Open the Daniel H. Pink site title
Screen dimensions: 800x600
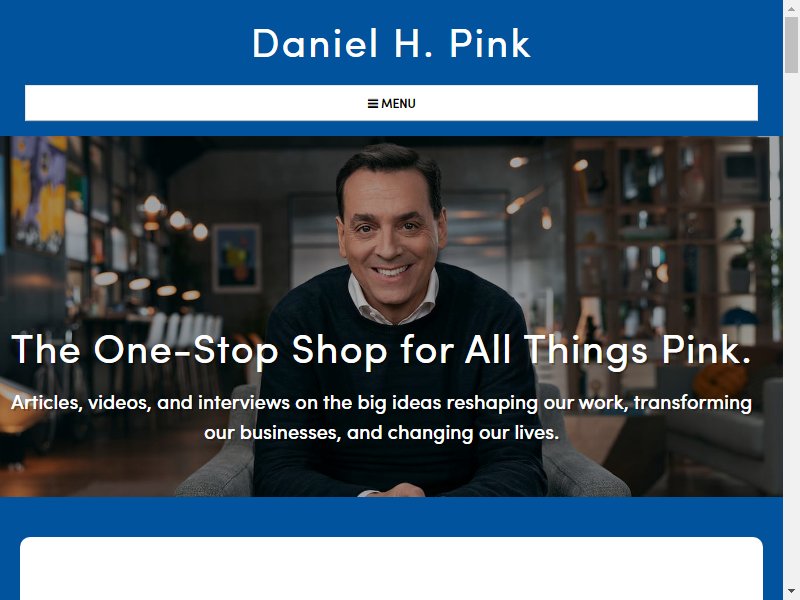tap(391, 43)
